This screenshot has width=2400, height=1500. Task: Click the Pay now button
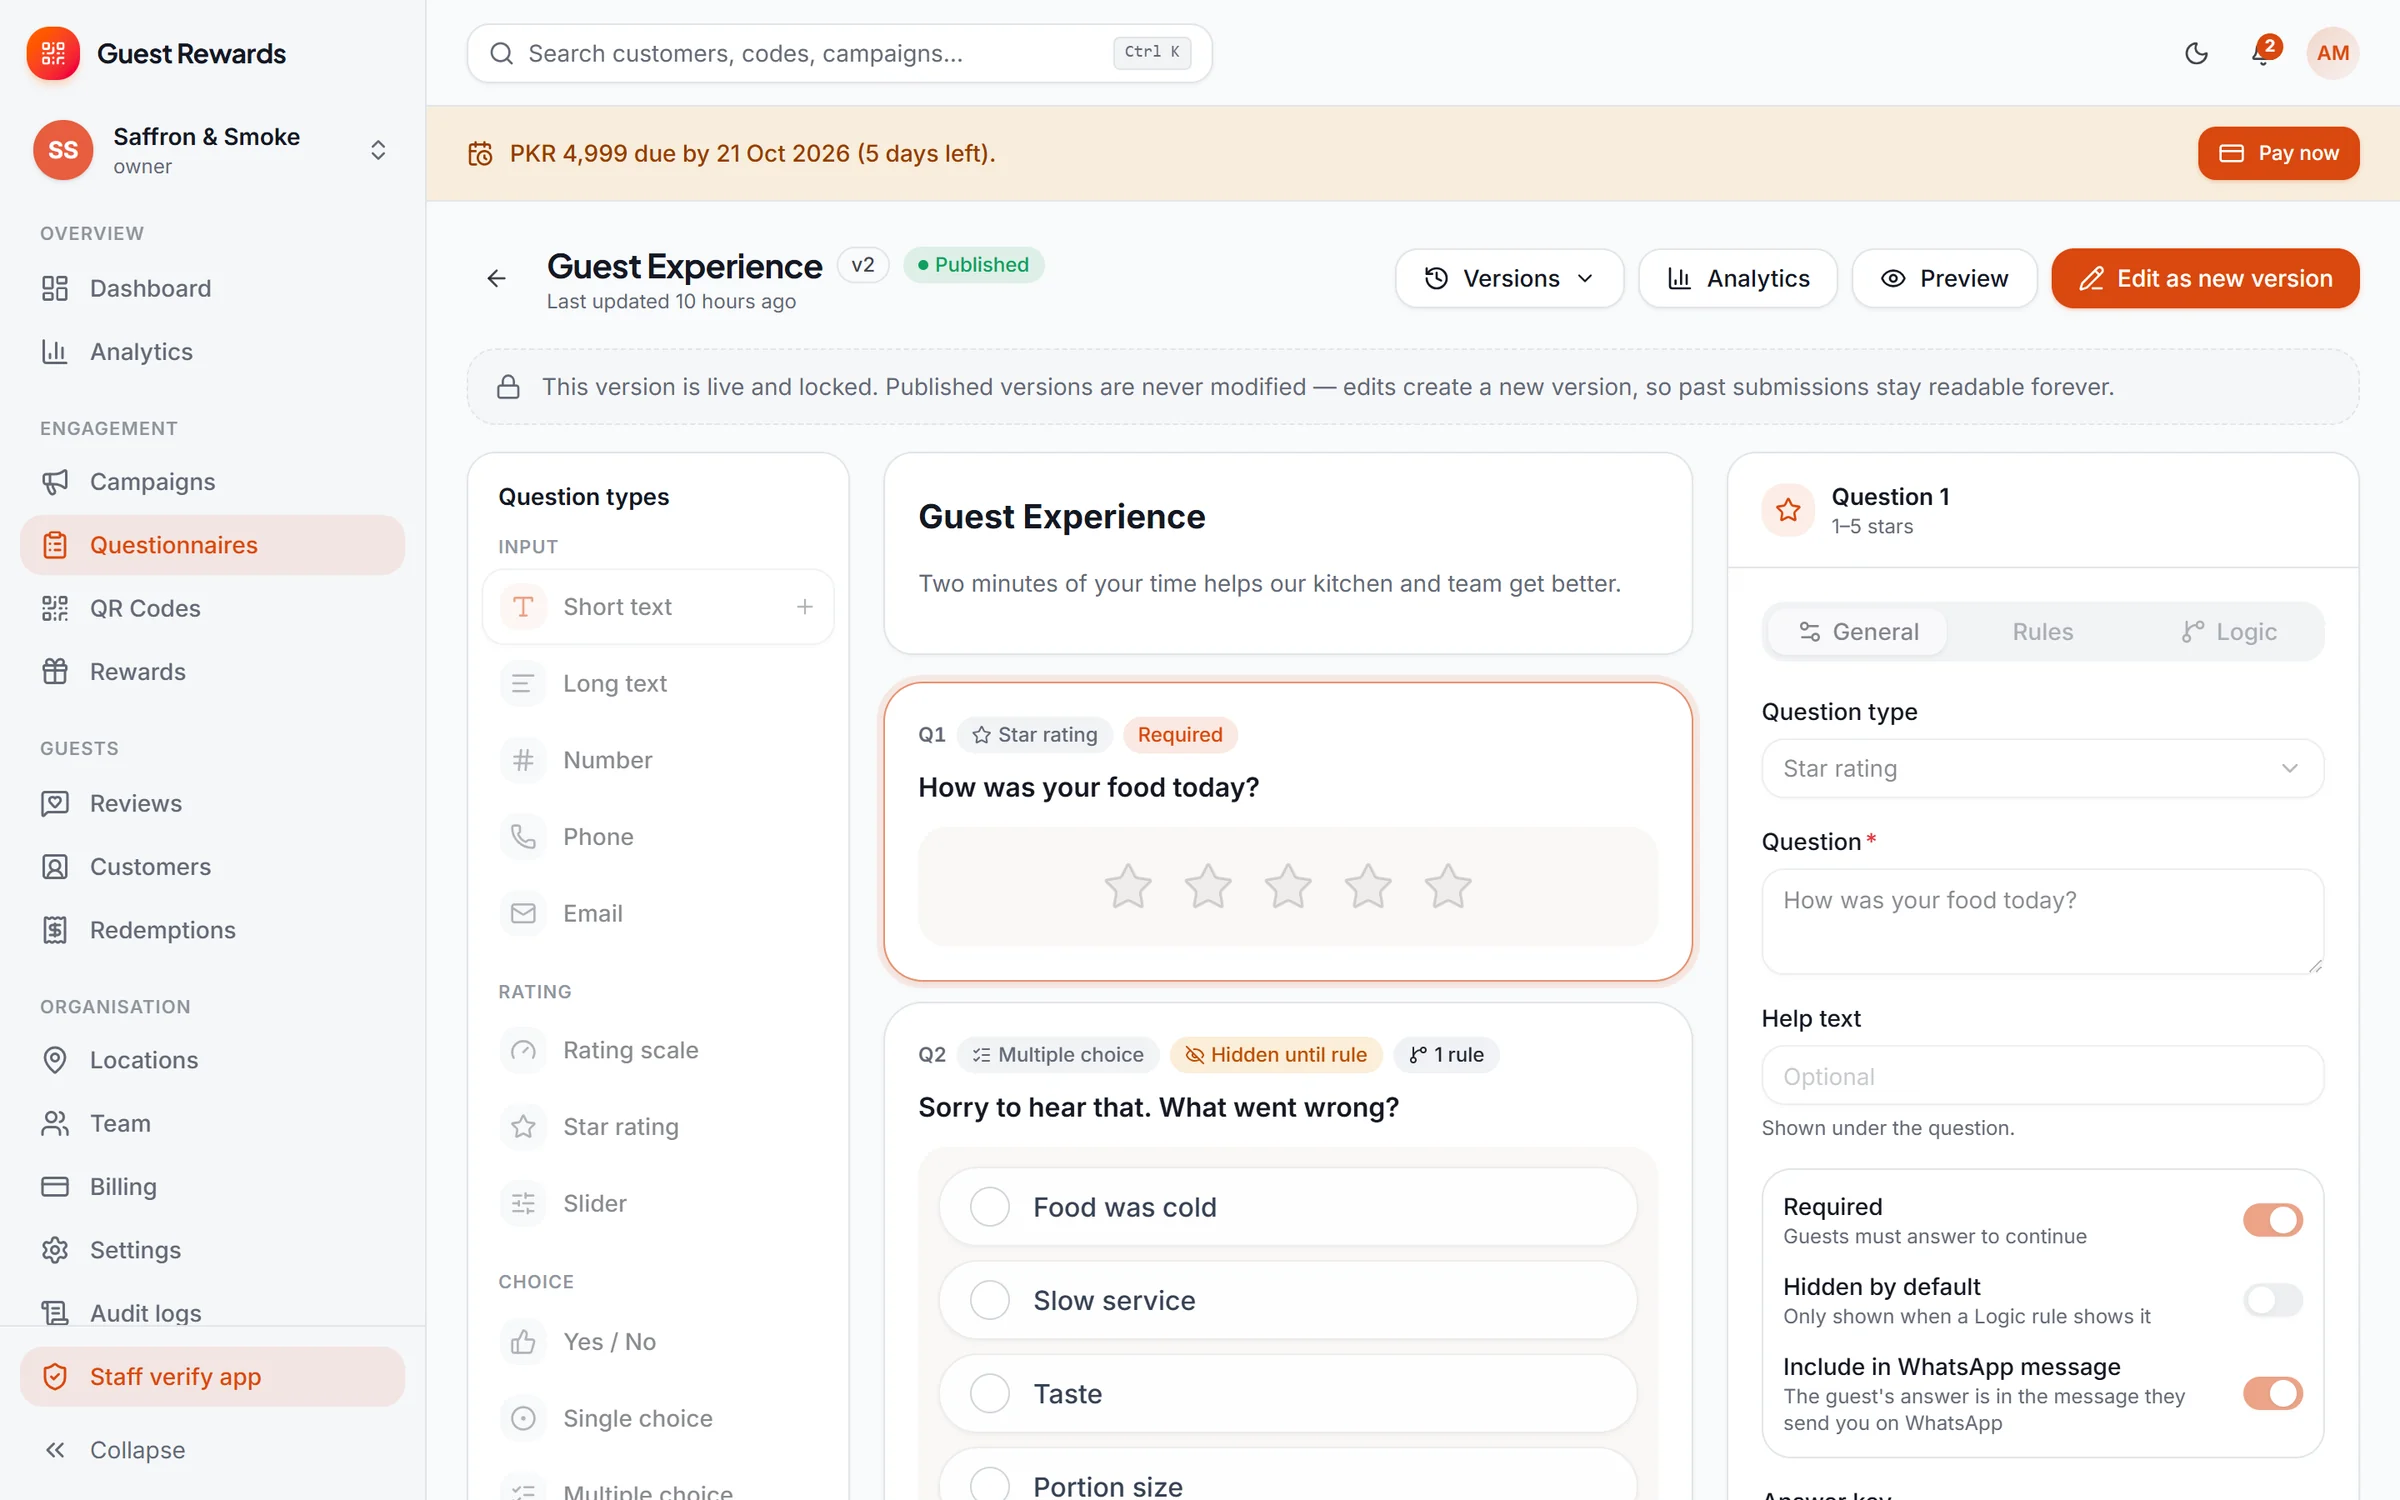(x=2278, y=153)
